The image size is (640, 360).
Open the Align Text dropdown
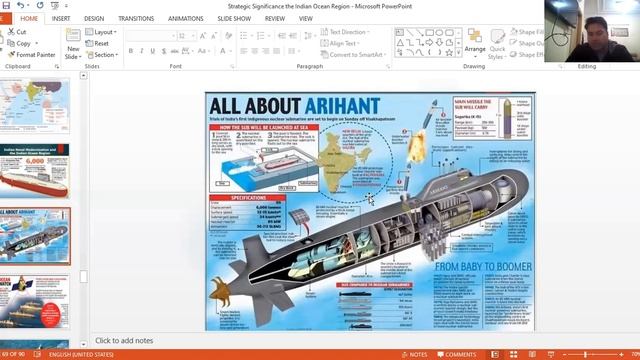tap(340, 43)
